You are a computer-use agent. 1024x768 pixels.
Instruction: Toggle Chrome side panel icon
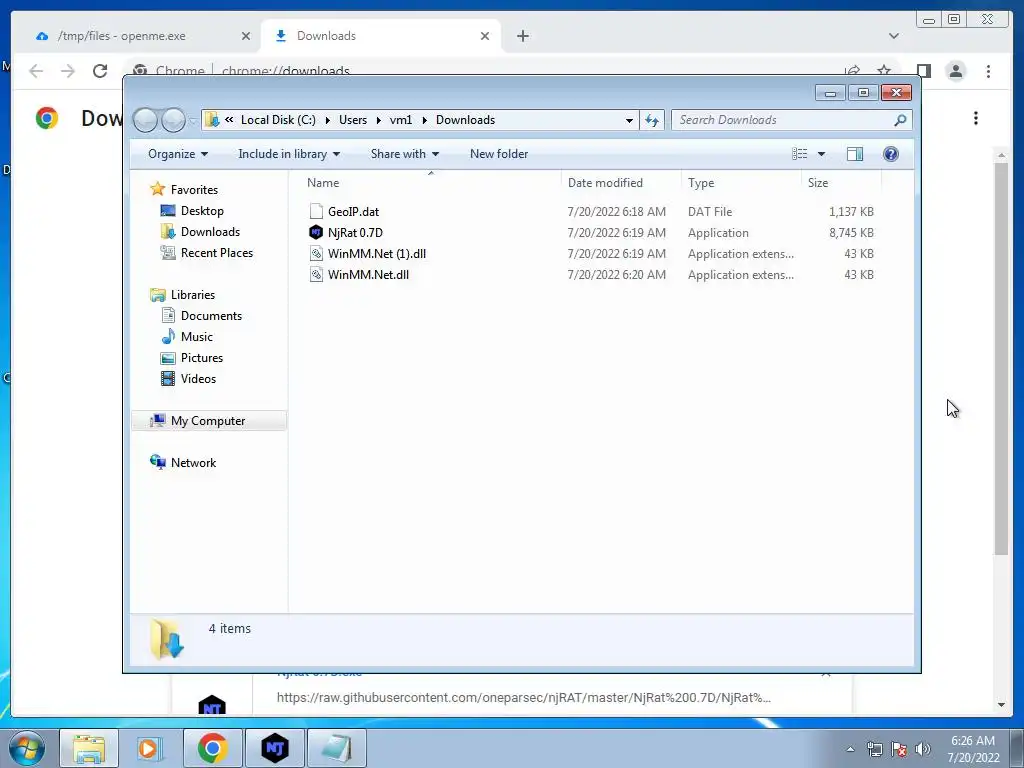923,71
